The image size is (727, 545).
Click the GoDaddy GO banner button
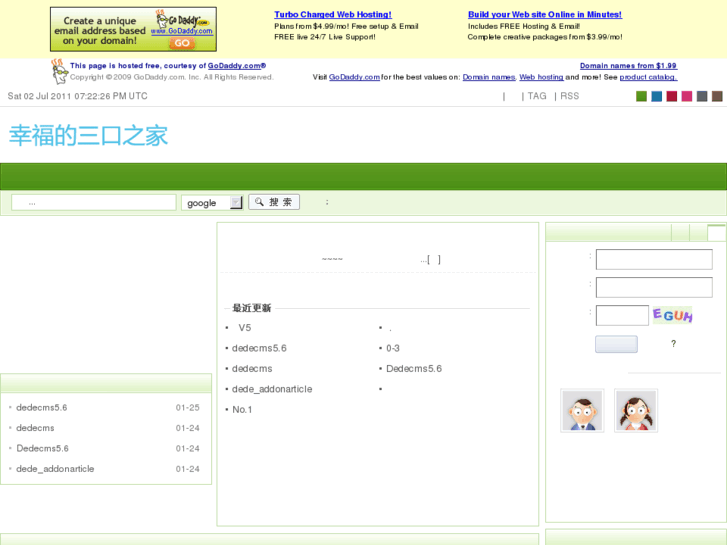click(x=182, y=43)
